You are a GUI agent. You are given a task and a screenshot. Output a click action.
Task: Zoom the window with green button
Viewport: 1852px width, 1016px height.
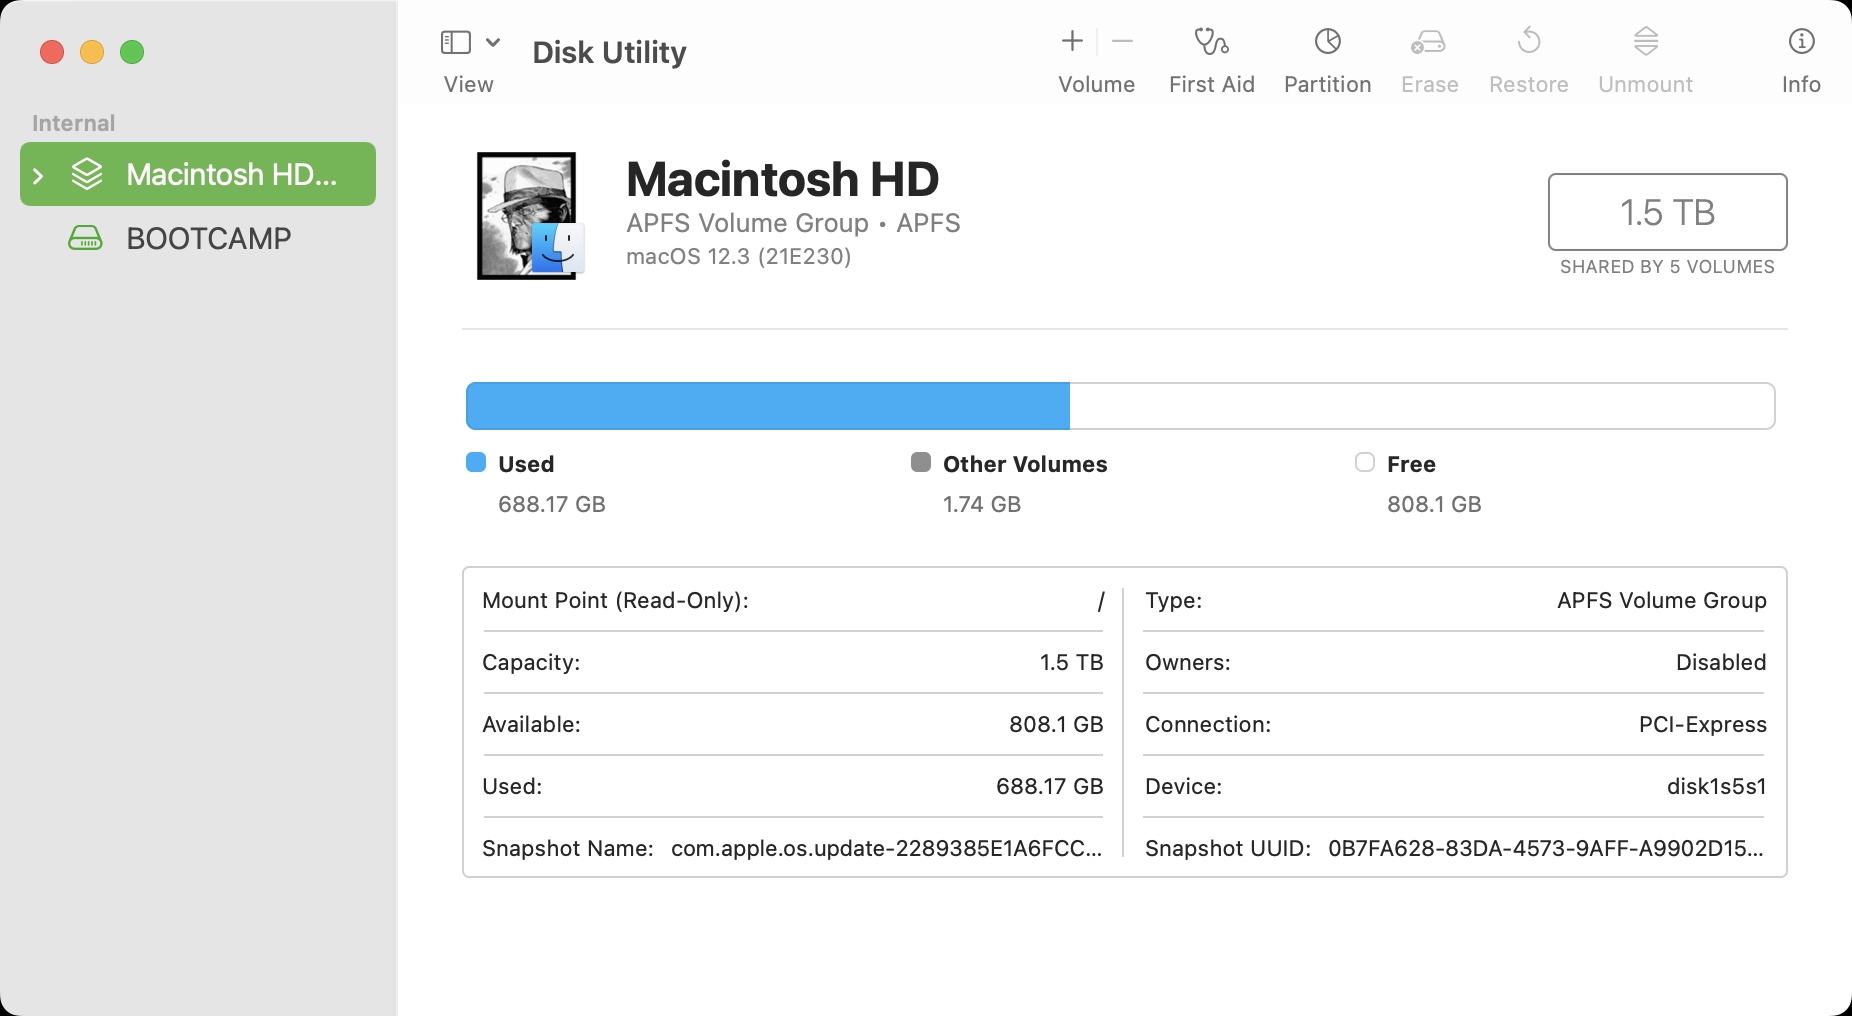click(x=132, y=52)
